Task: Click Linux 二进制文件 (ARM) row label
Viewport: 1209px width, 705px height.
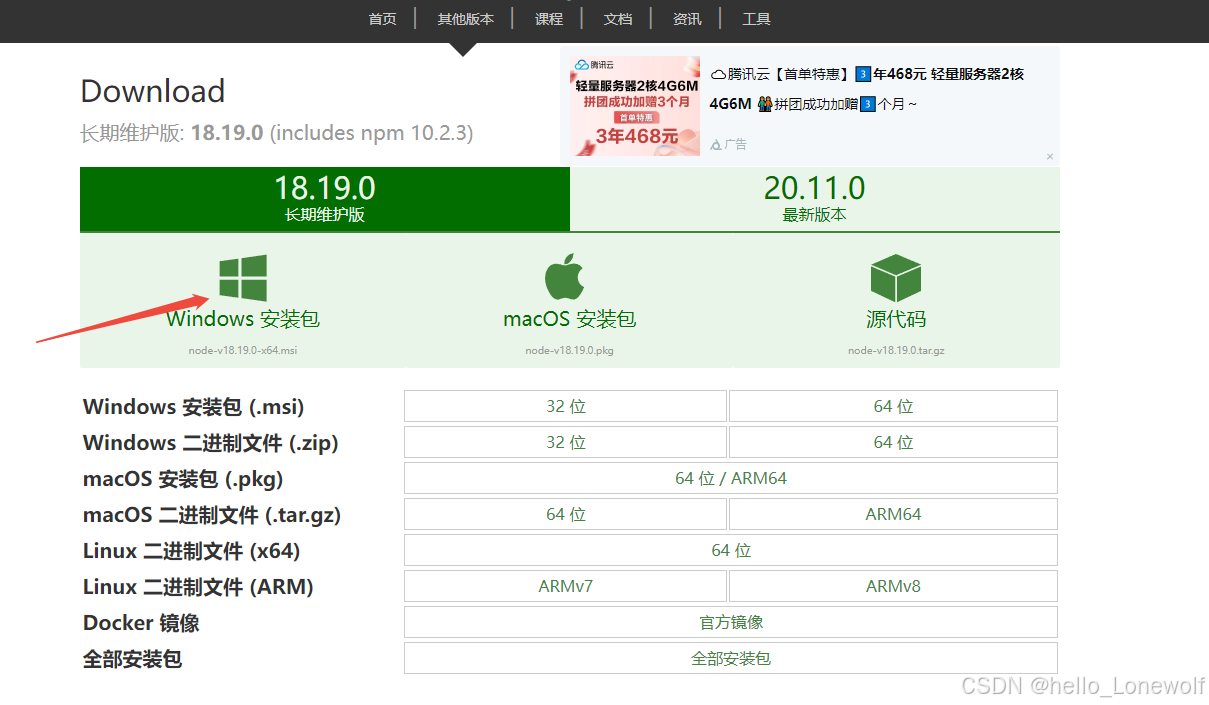Action: click(x=198, y=587)
